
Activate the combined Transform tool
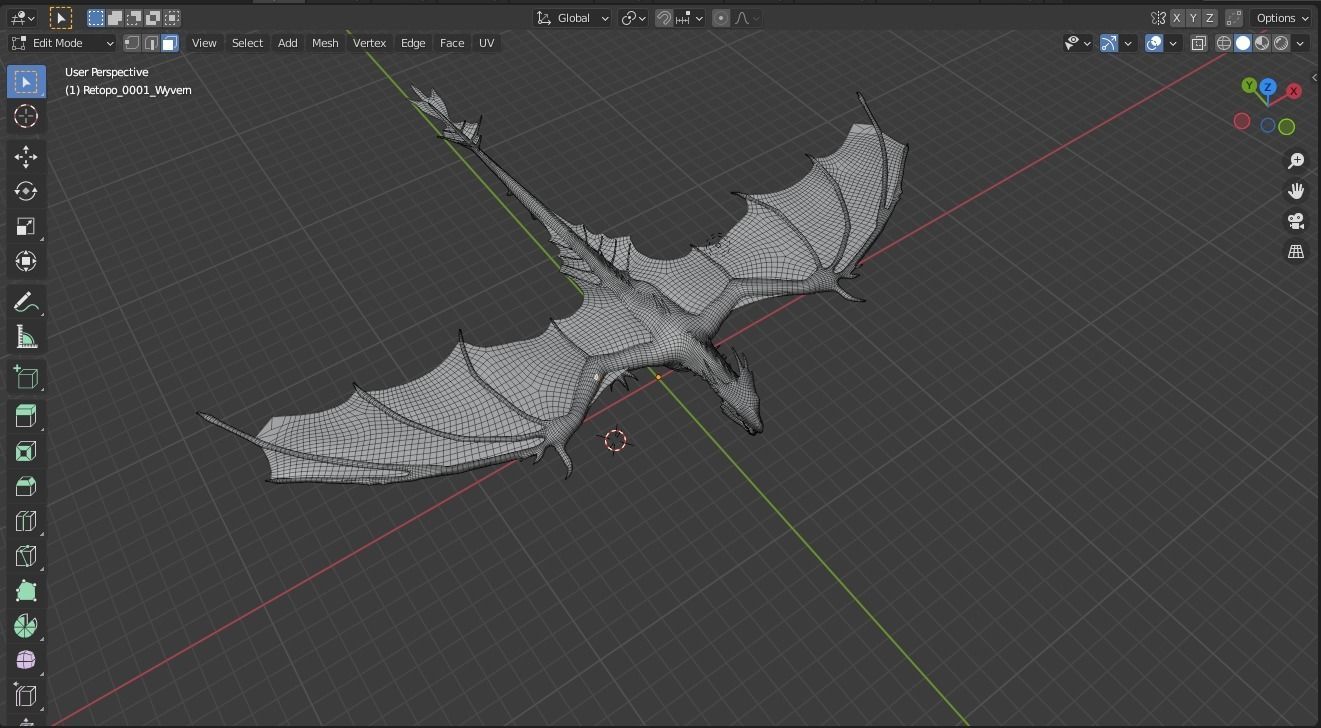(x=26, y=261)
